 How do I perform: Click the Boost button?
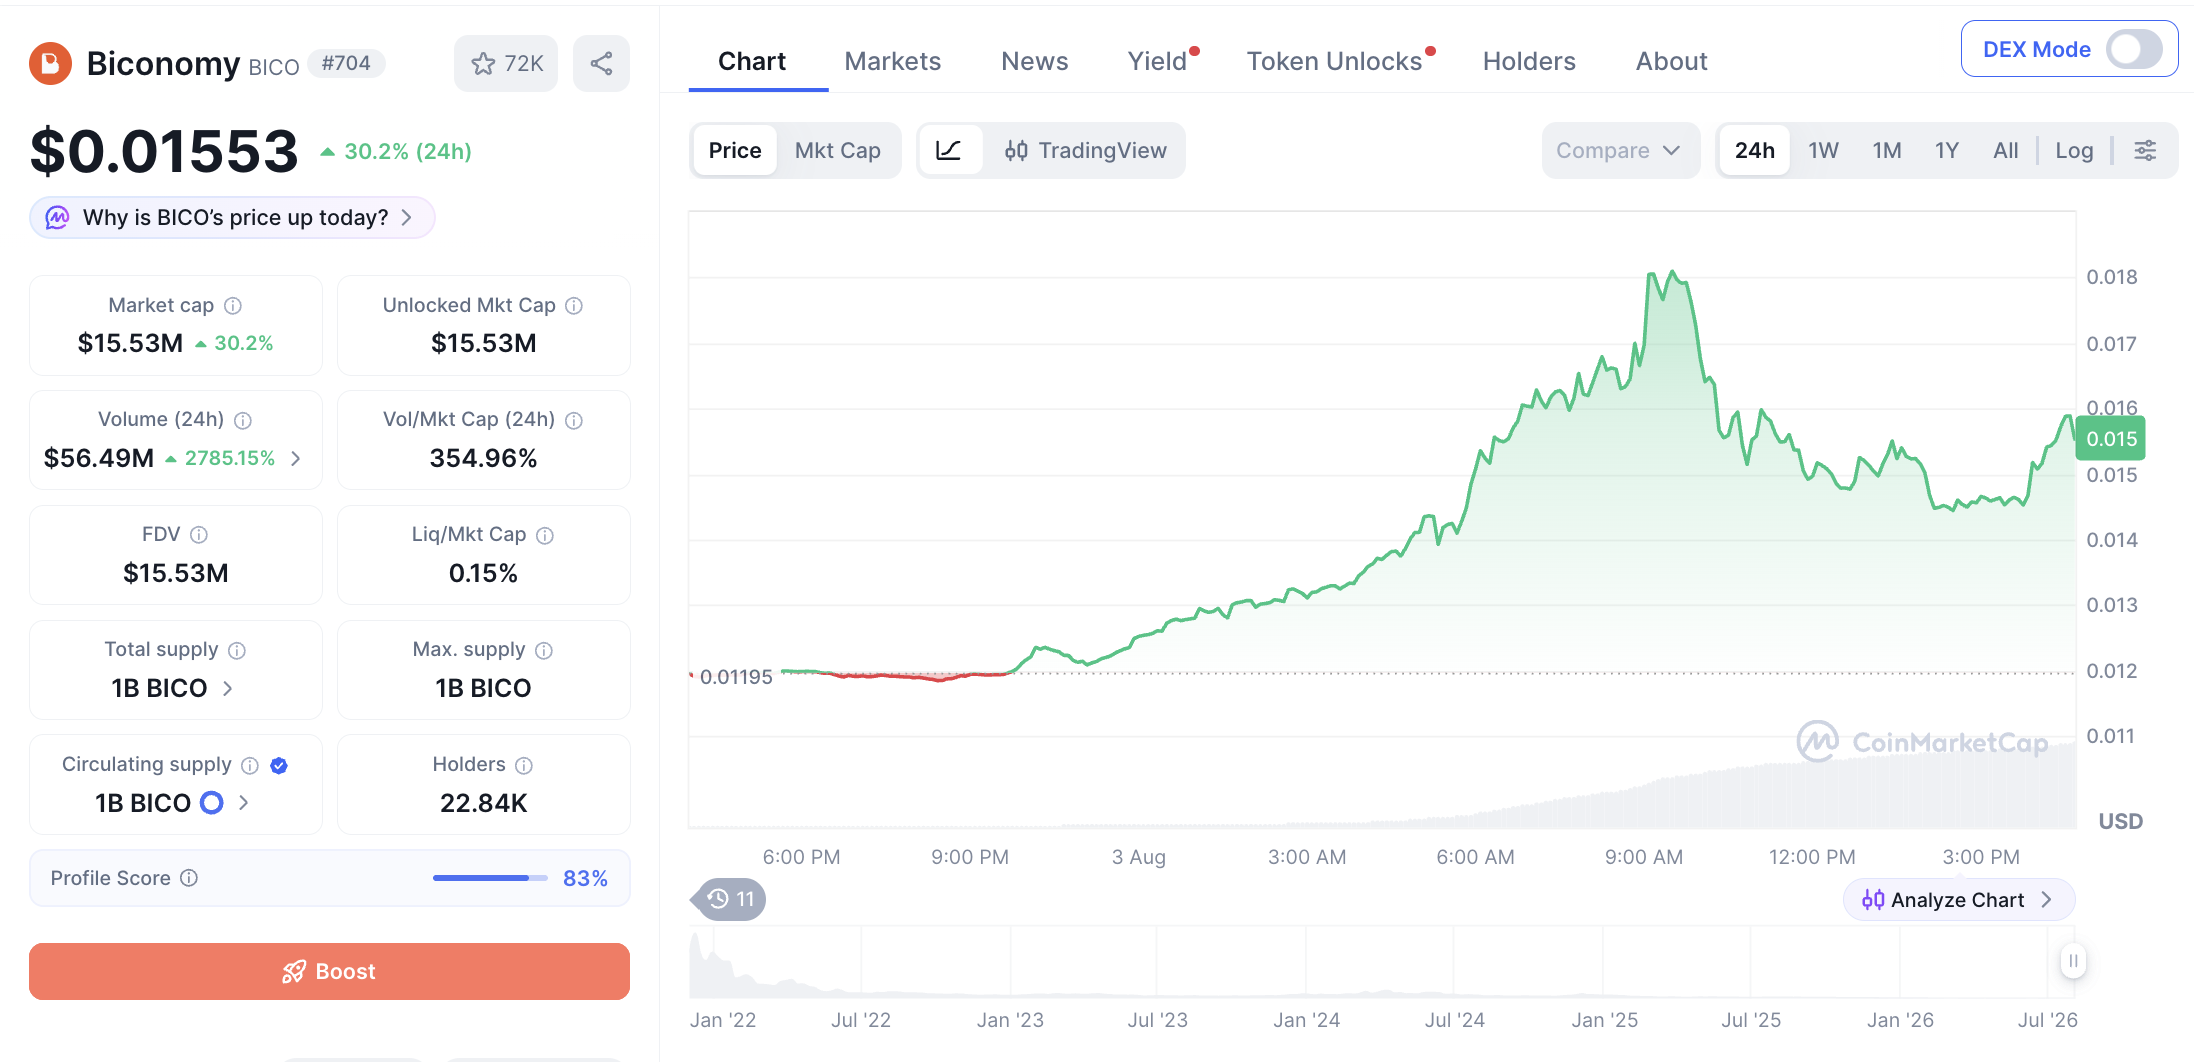(x=329, y=971)
